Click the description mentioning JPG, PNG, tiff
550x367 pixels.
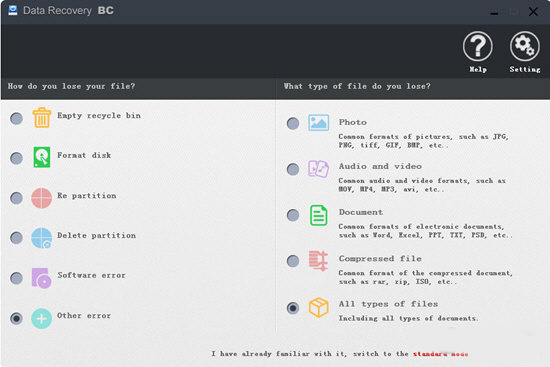(423, 141)
